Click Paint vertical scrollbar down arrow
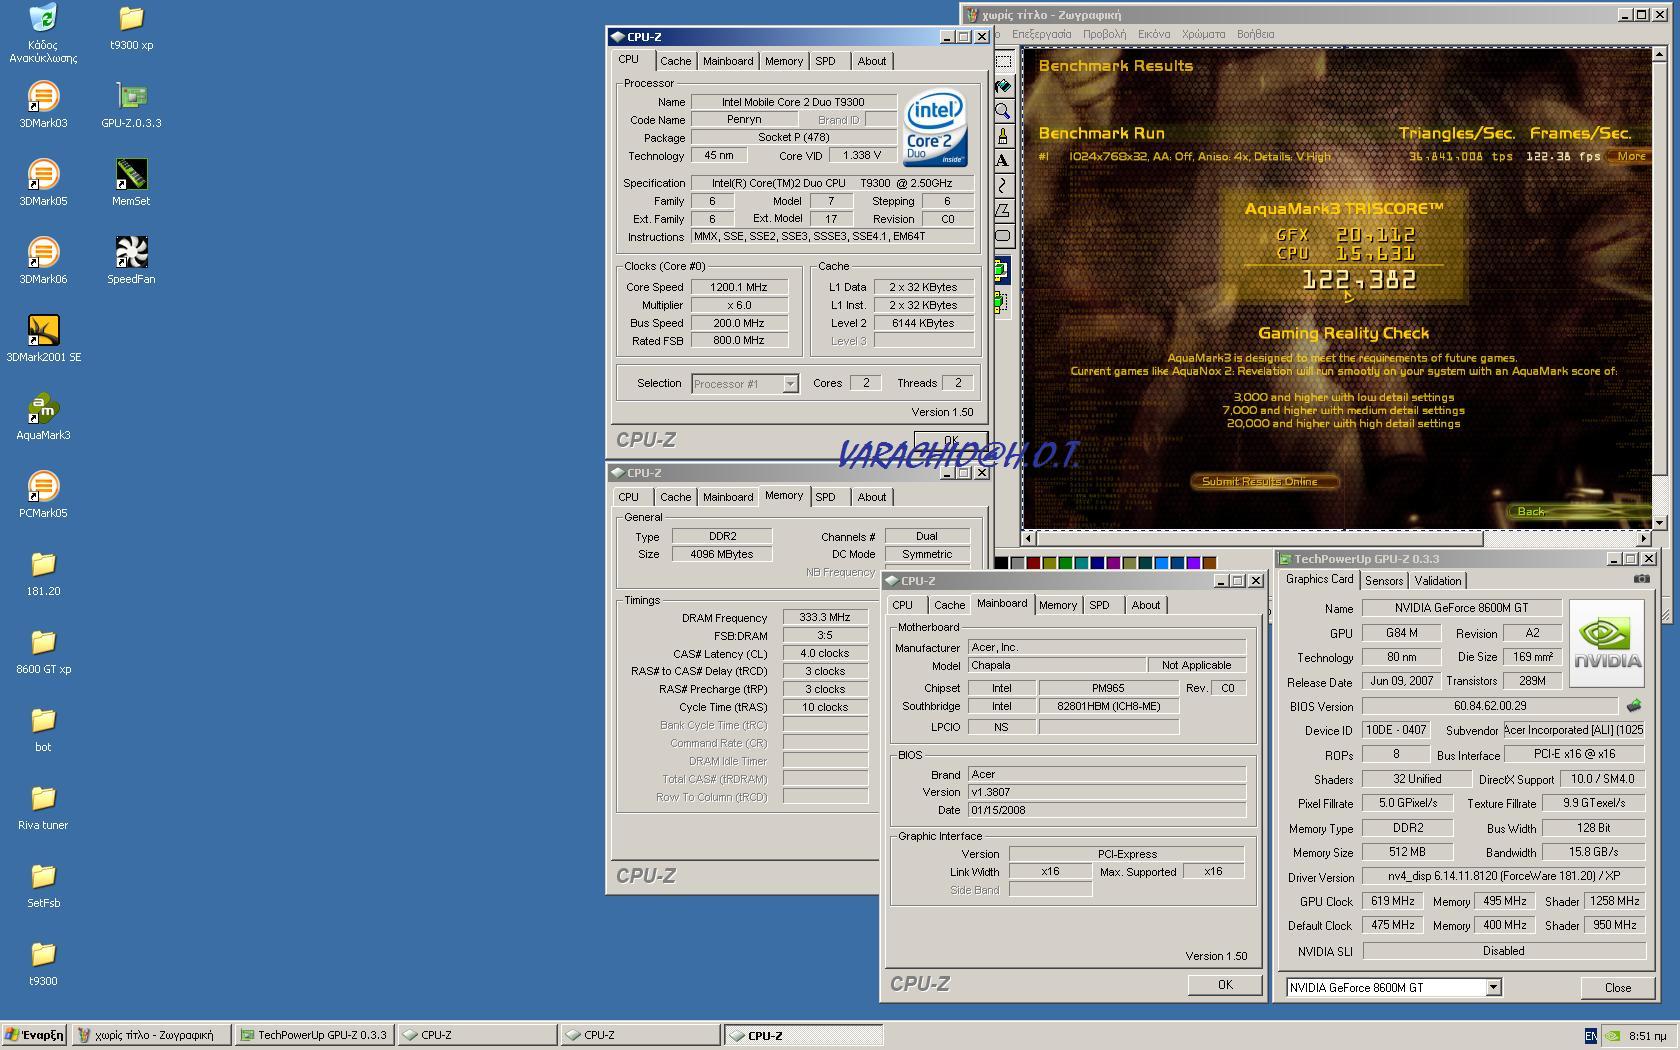This screenshot has height=1050, width=1680. [x=1659, y=522]
